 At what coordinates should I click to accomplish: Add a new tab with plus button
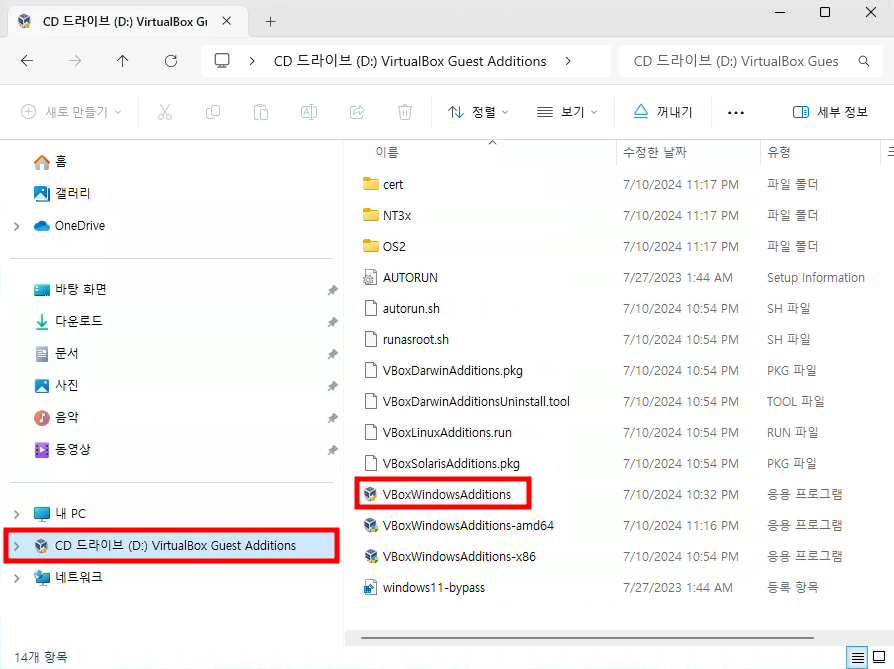pyautogui.click(x=270, y=22)
